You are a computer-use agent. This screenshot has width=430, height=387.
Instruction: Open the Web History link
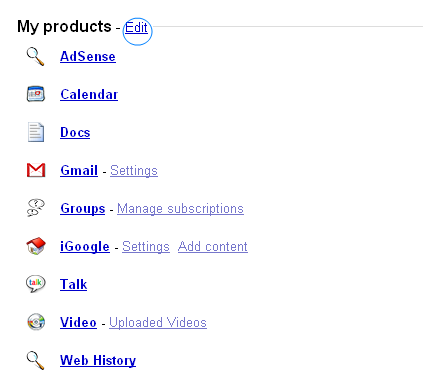coord(98,360)
